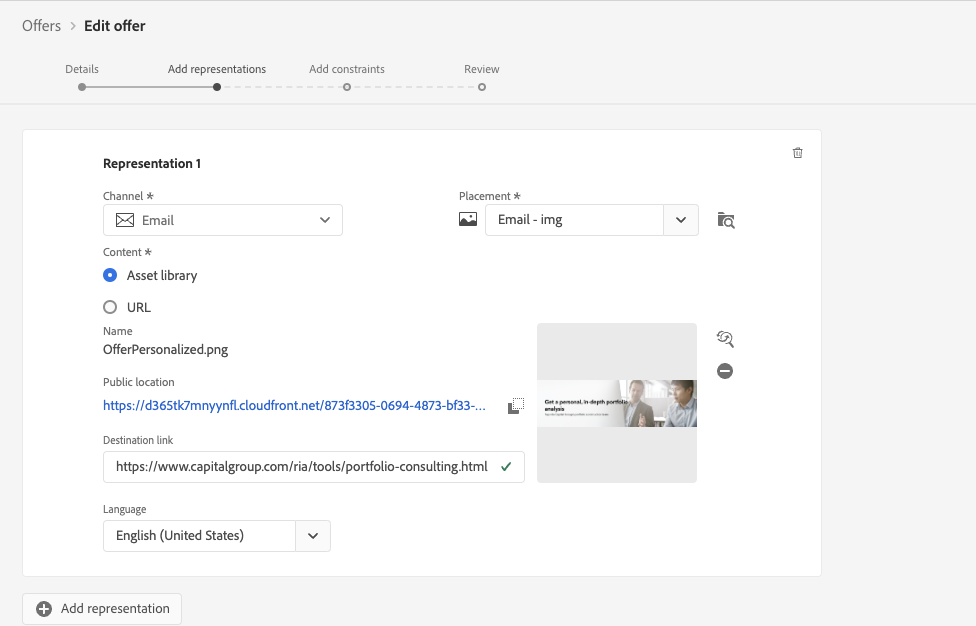976x626 pixels.
Task: Go to the Add constraints step
Action: pyautogui.click(x=347, y=69)
